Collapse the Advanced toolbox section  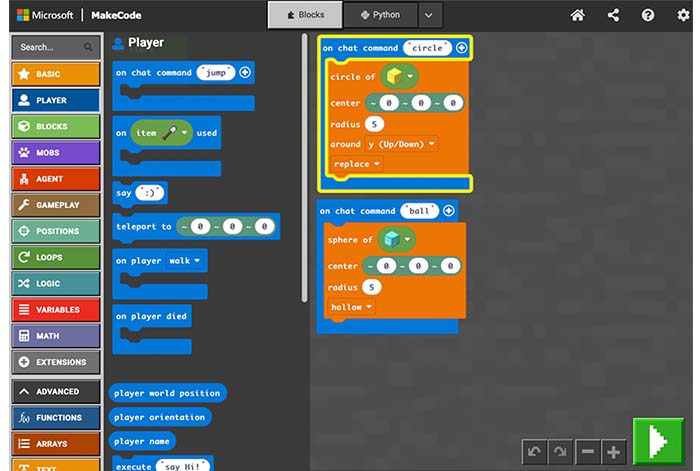(55, 392)
